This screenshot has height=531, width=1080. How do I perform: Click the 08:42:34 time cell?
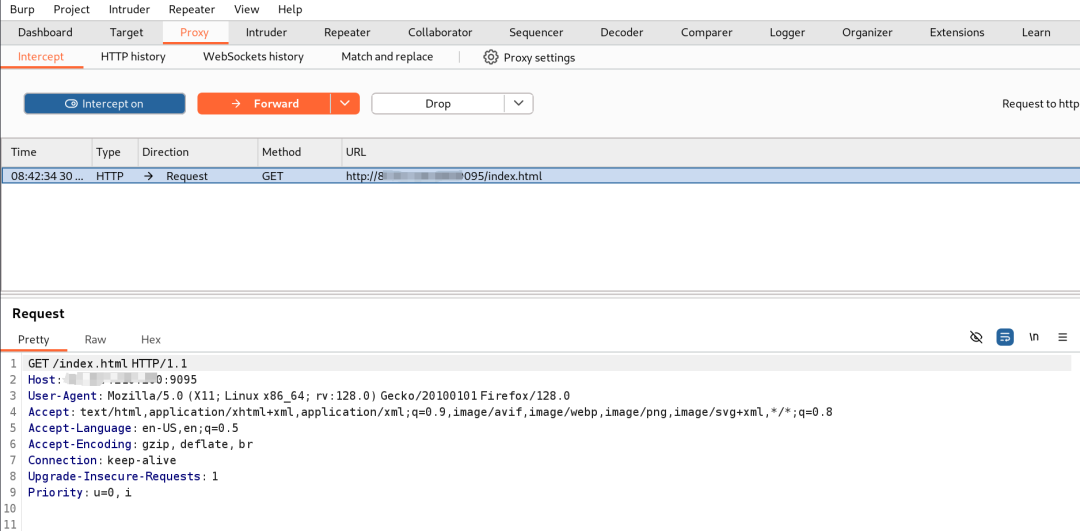[47, 176]
